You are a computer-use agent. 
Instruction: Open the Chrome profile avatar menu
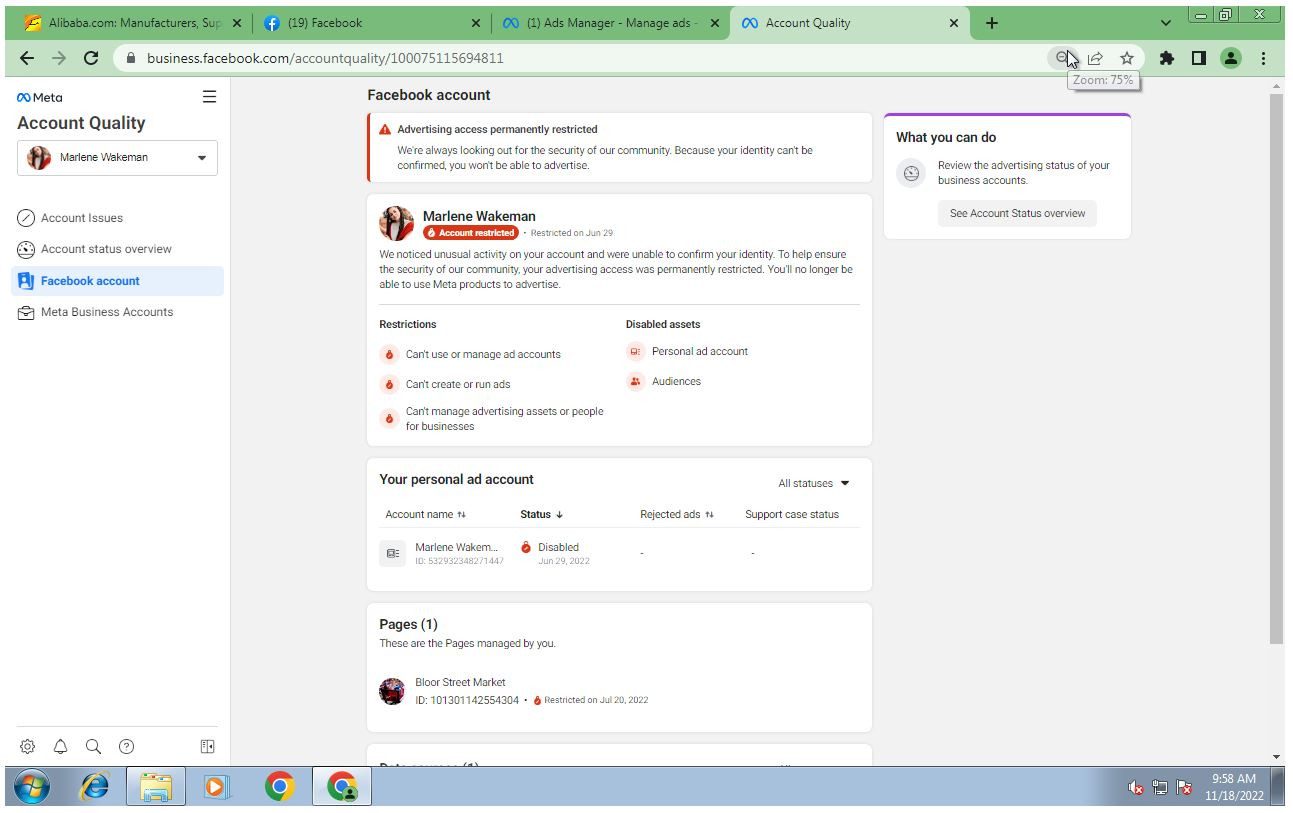coord(1231,58)
